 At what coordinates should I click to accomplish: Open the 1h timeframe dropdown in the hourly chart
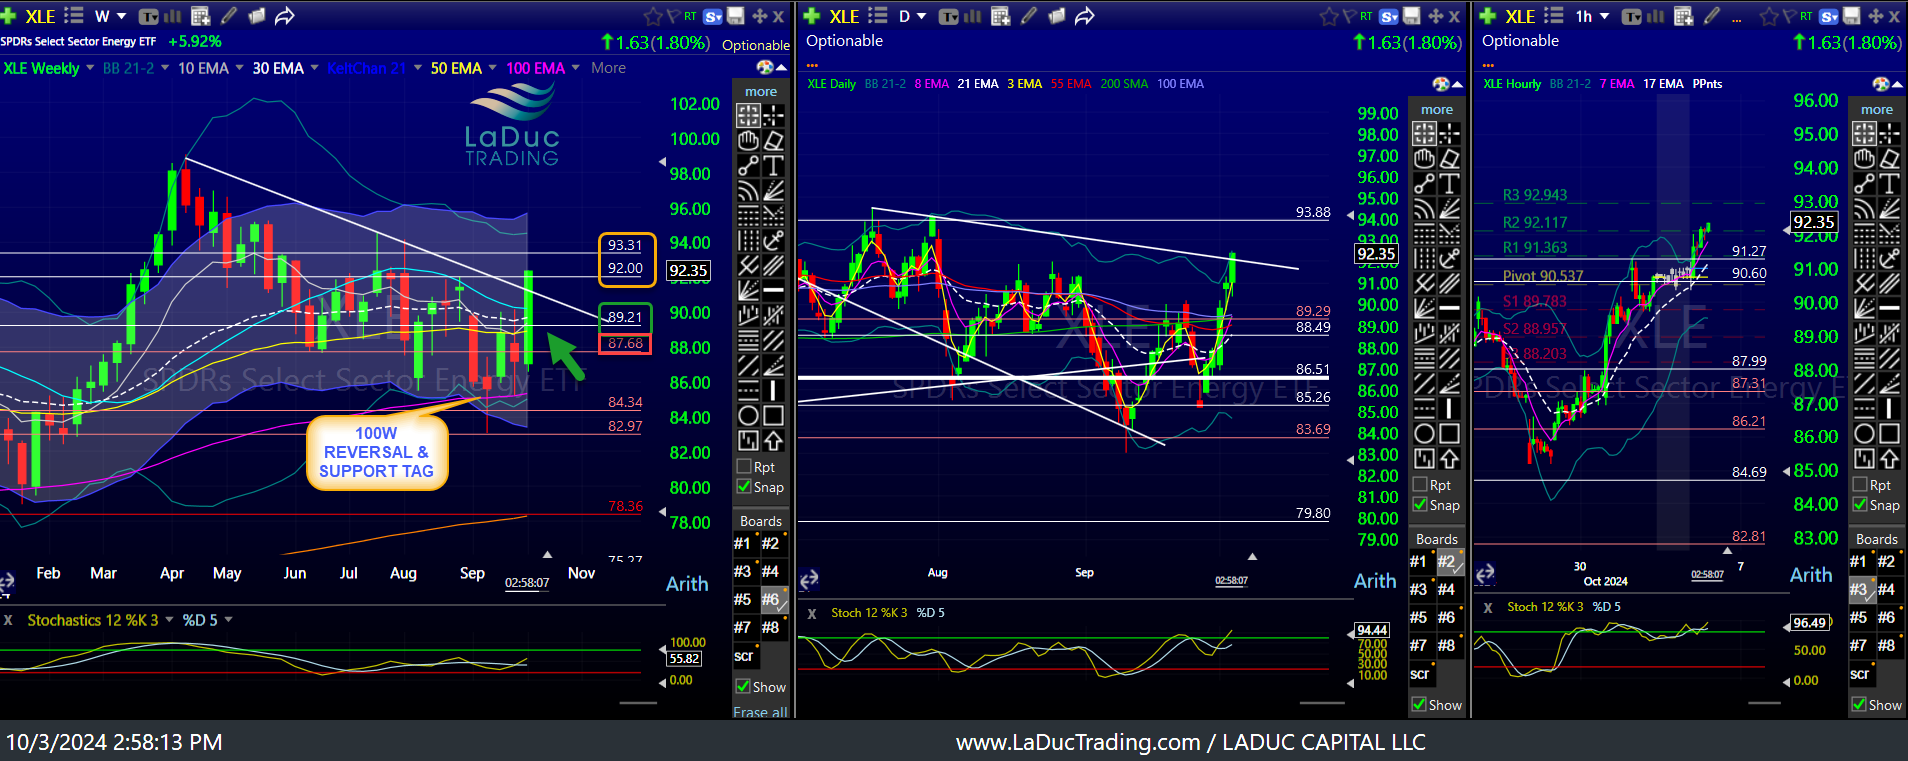1593,16
